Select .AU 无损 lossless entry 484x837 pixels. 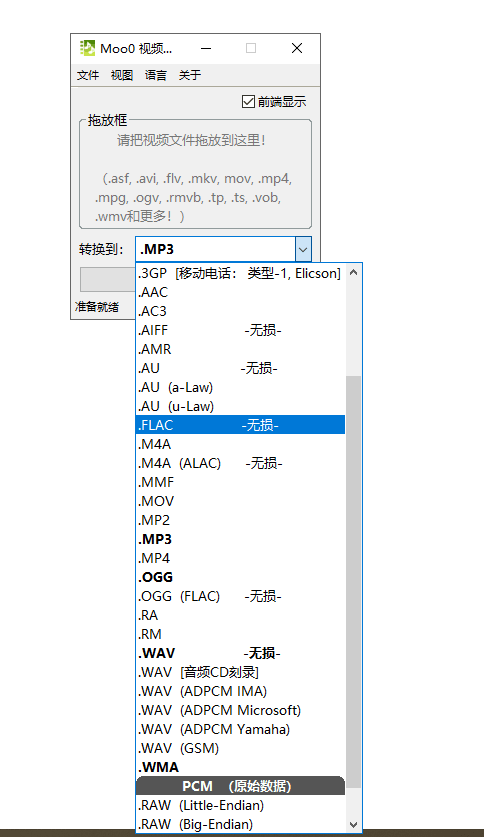tap(241, 368)
